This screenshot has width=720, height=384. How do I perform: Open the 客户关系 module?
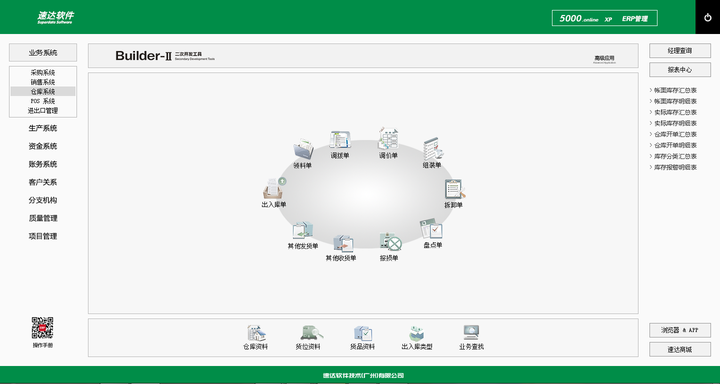(x=43, y=182)
